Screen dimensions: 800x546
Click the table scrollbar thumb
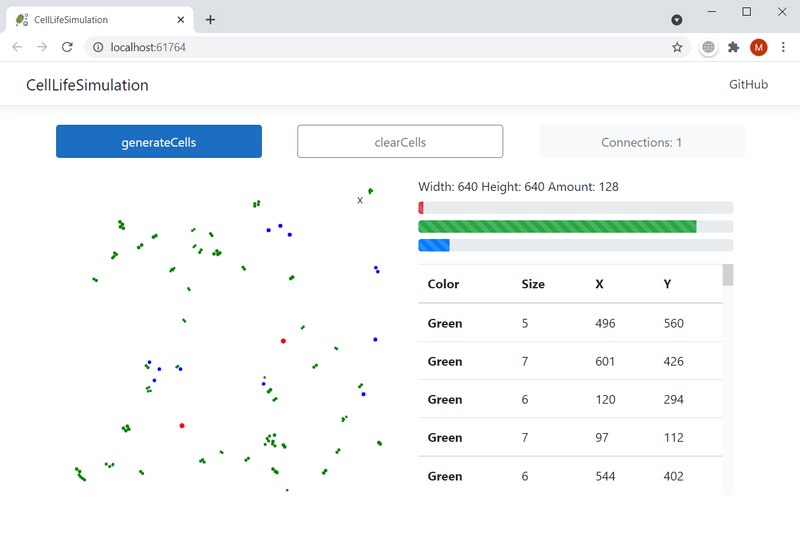728,275
